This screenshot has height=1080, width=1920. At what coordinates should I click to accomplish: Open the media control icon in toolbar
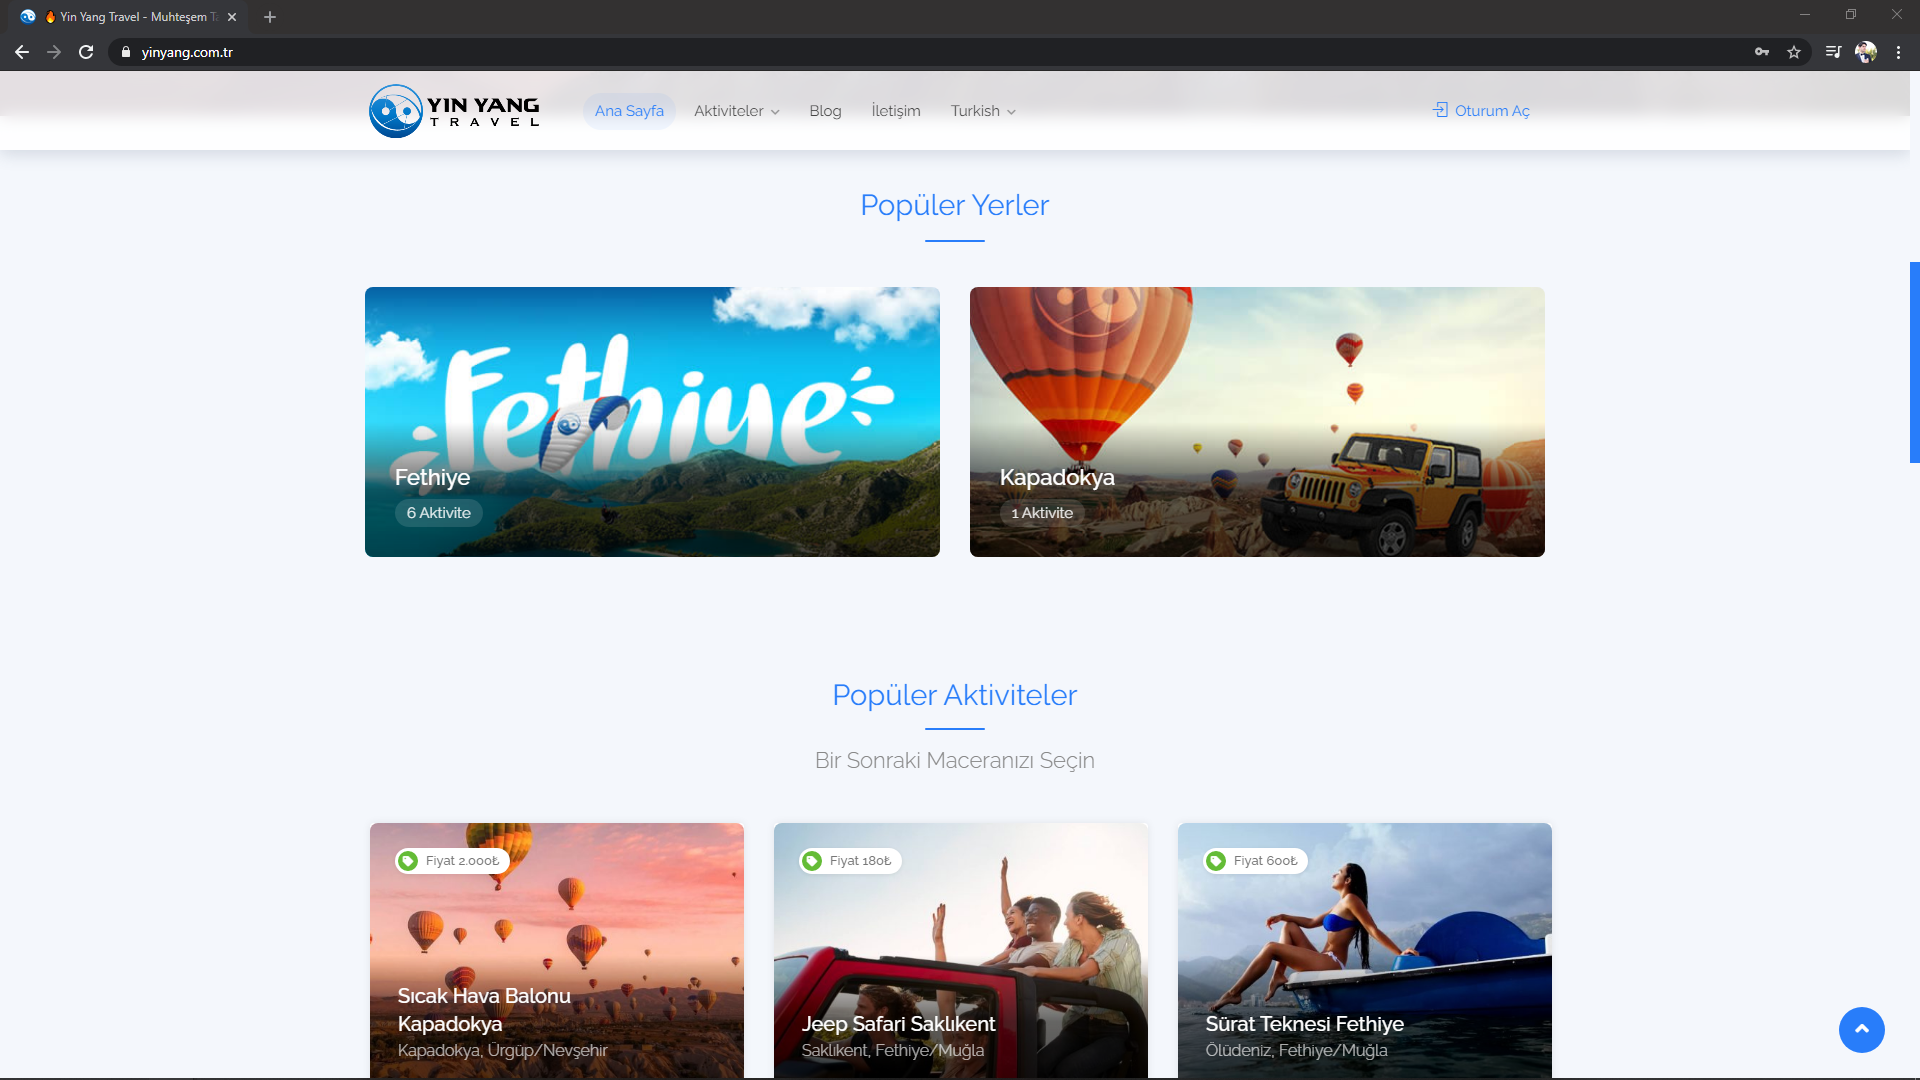(1833, 52)
